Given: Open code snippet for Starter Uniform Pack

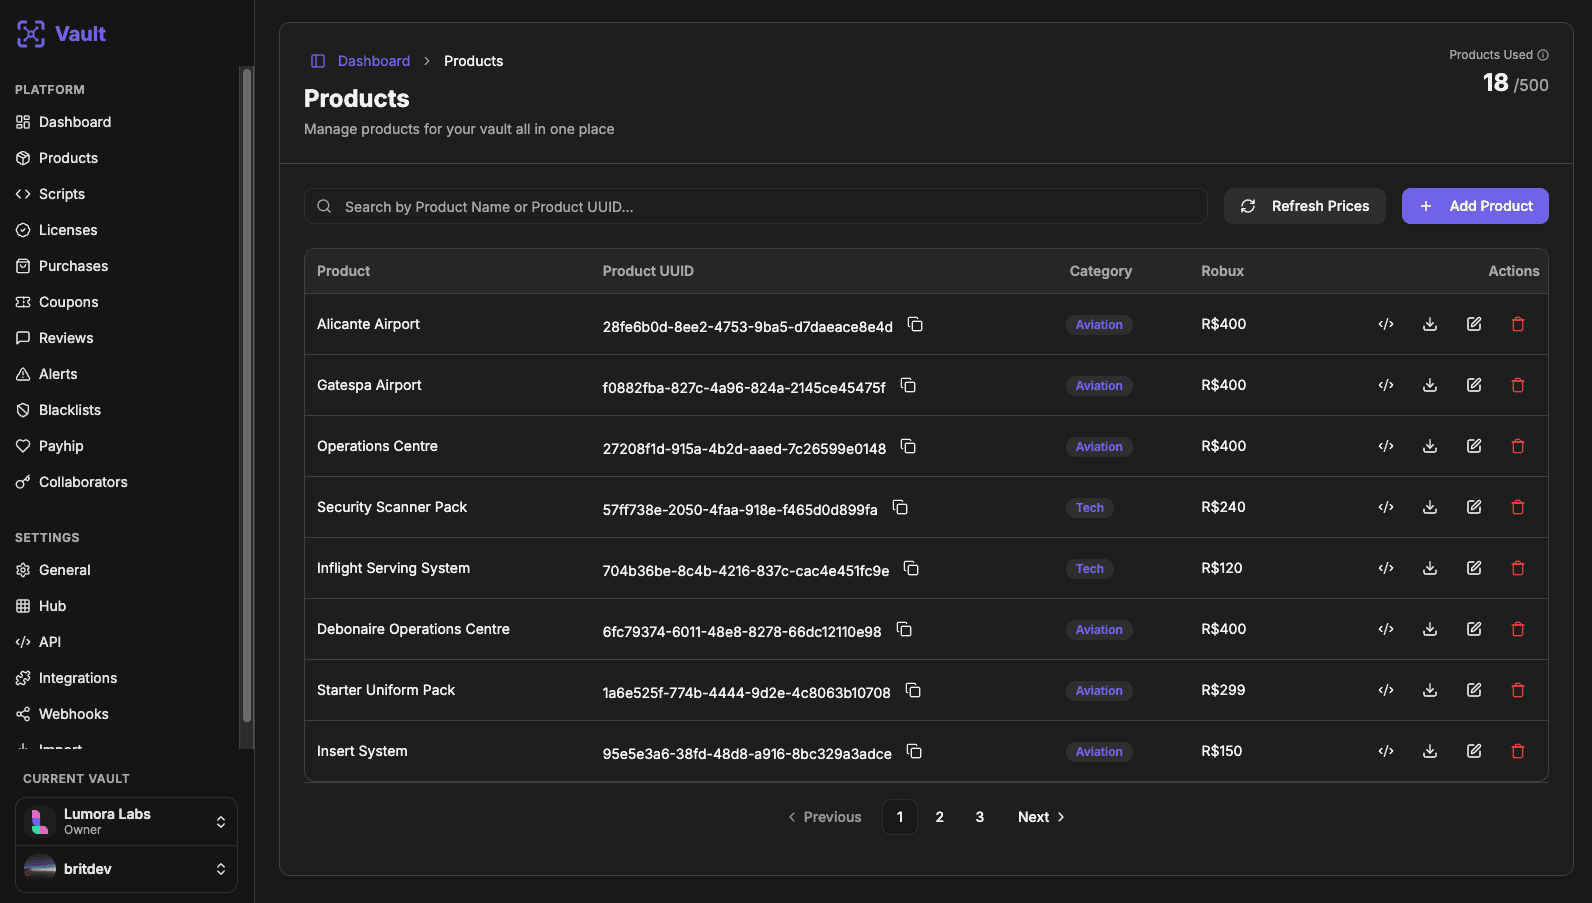Looking at the screenshot, I should click(1386, 690).
